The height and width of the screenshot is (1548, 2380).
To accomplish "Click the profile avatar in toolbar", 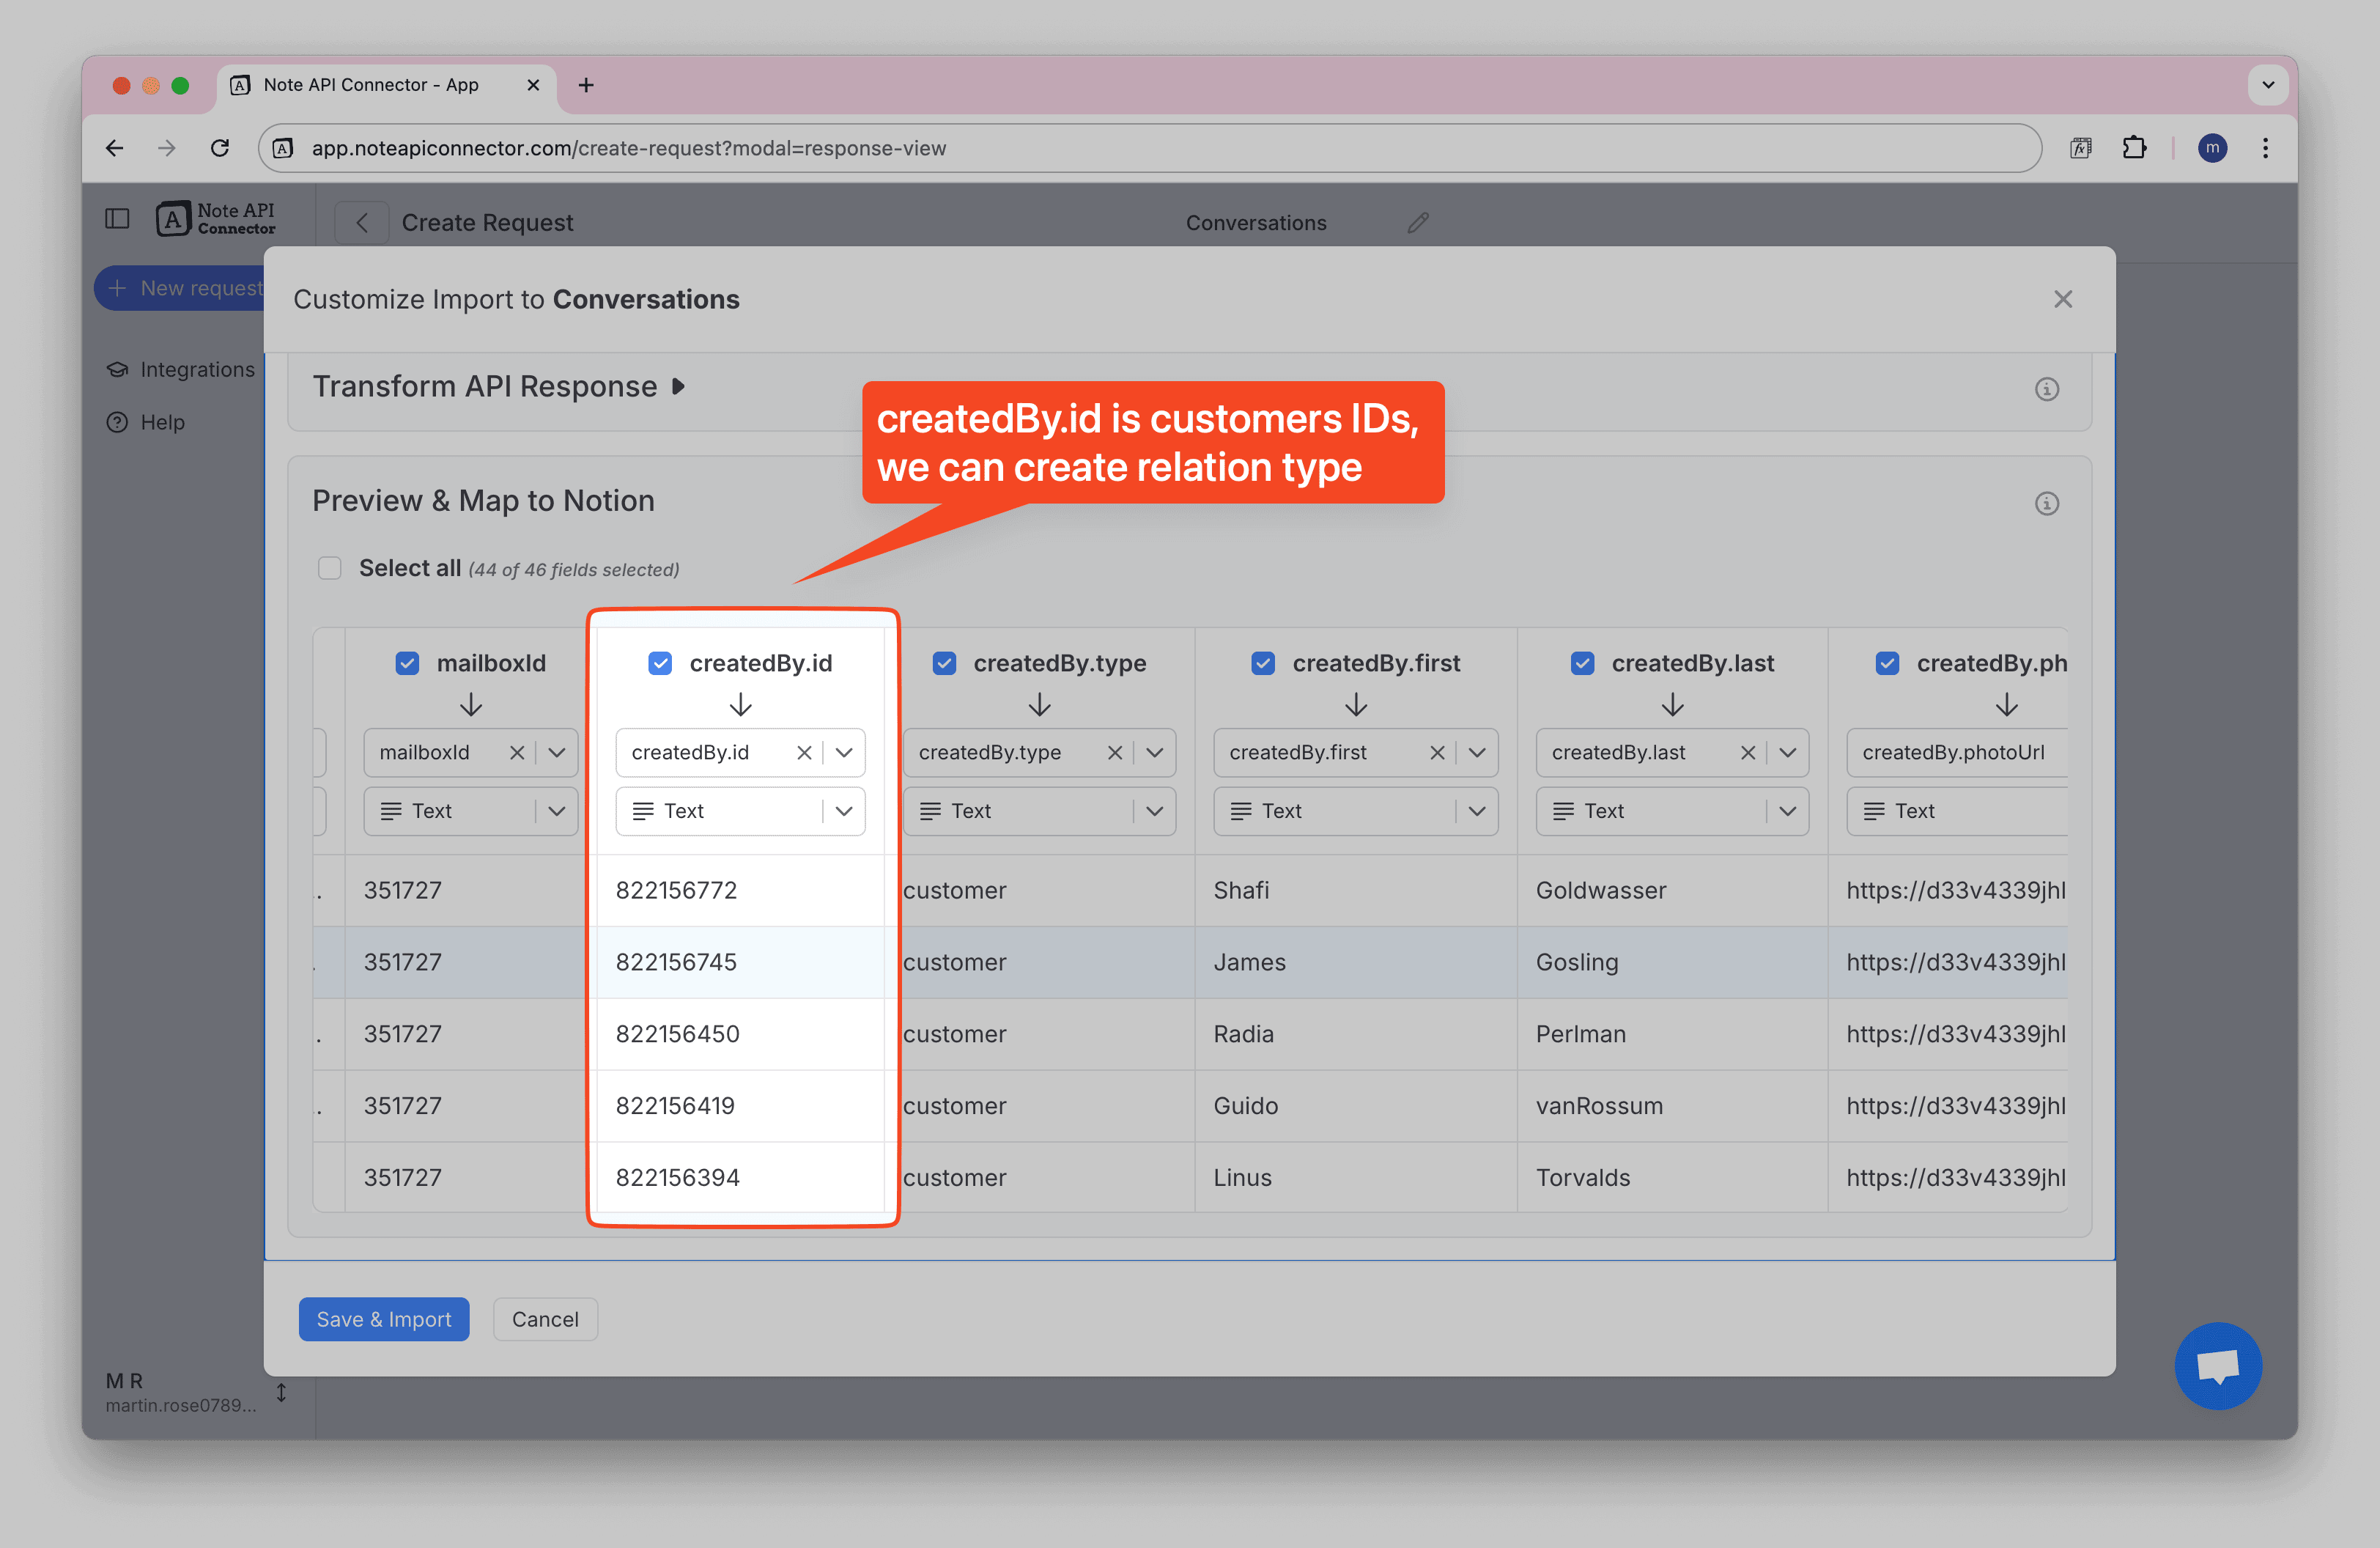I will pyautogui.click(x=2212, y=148).
